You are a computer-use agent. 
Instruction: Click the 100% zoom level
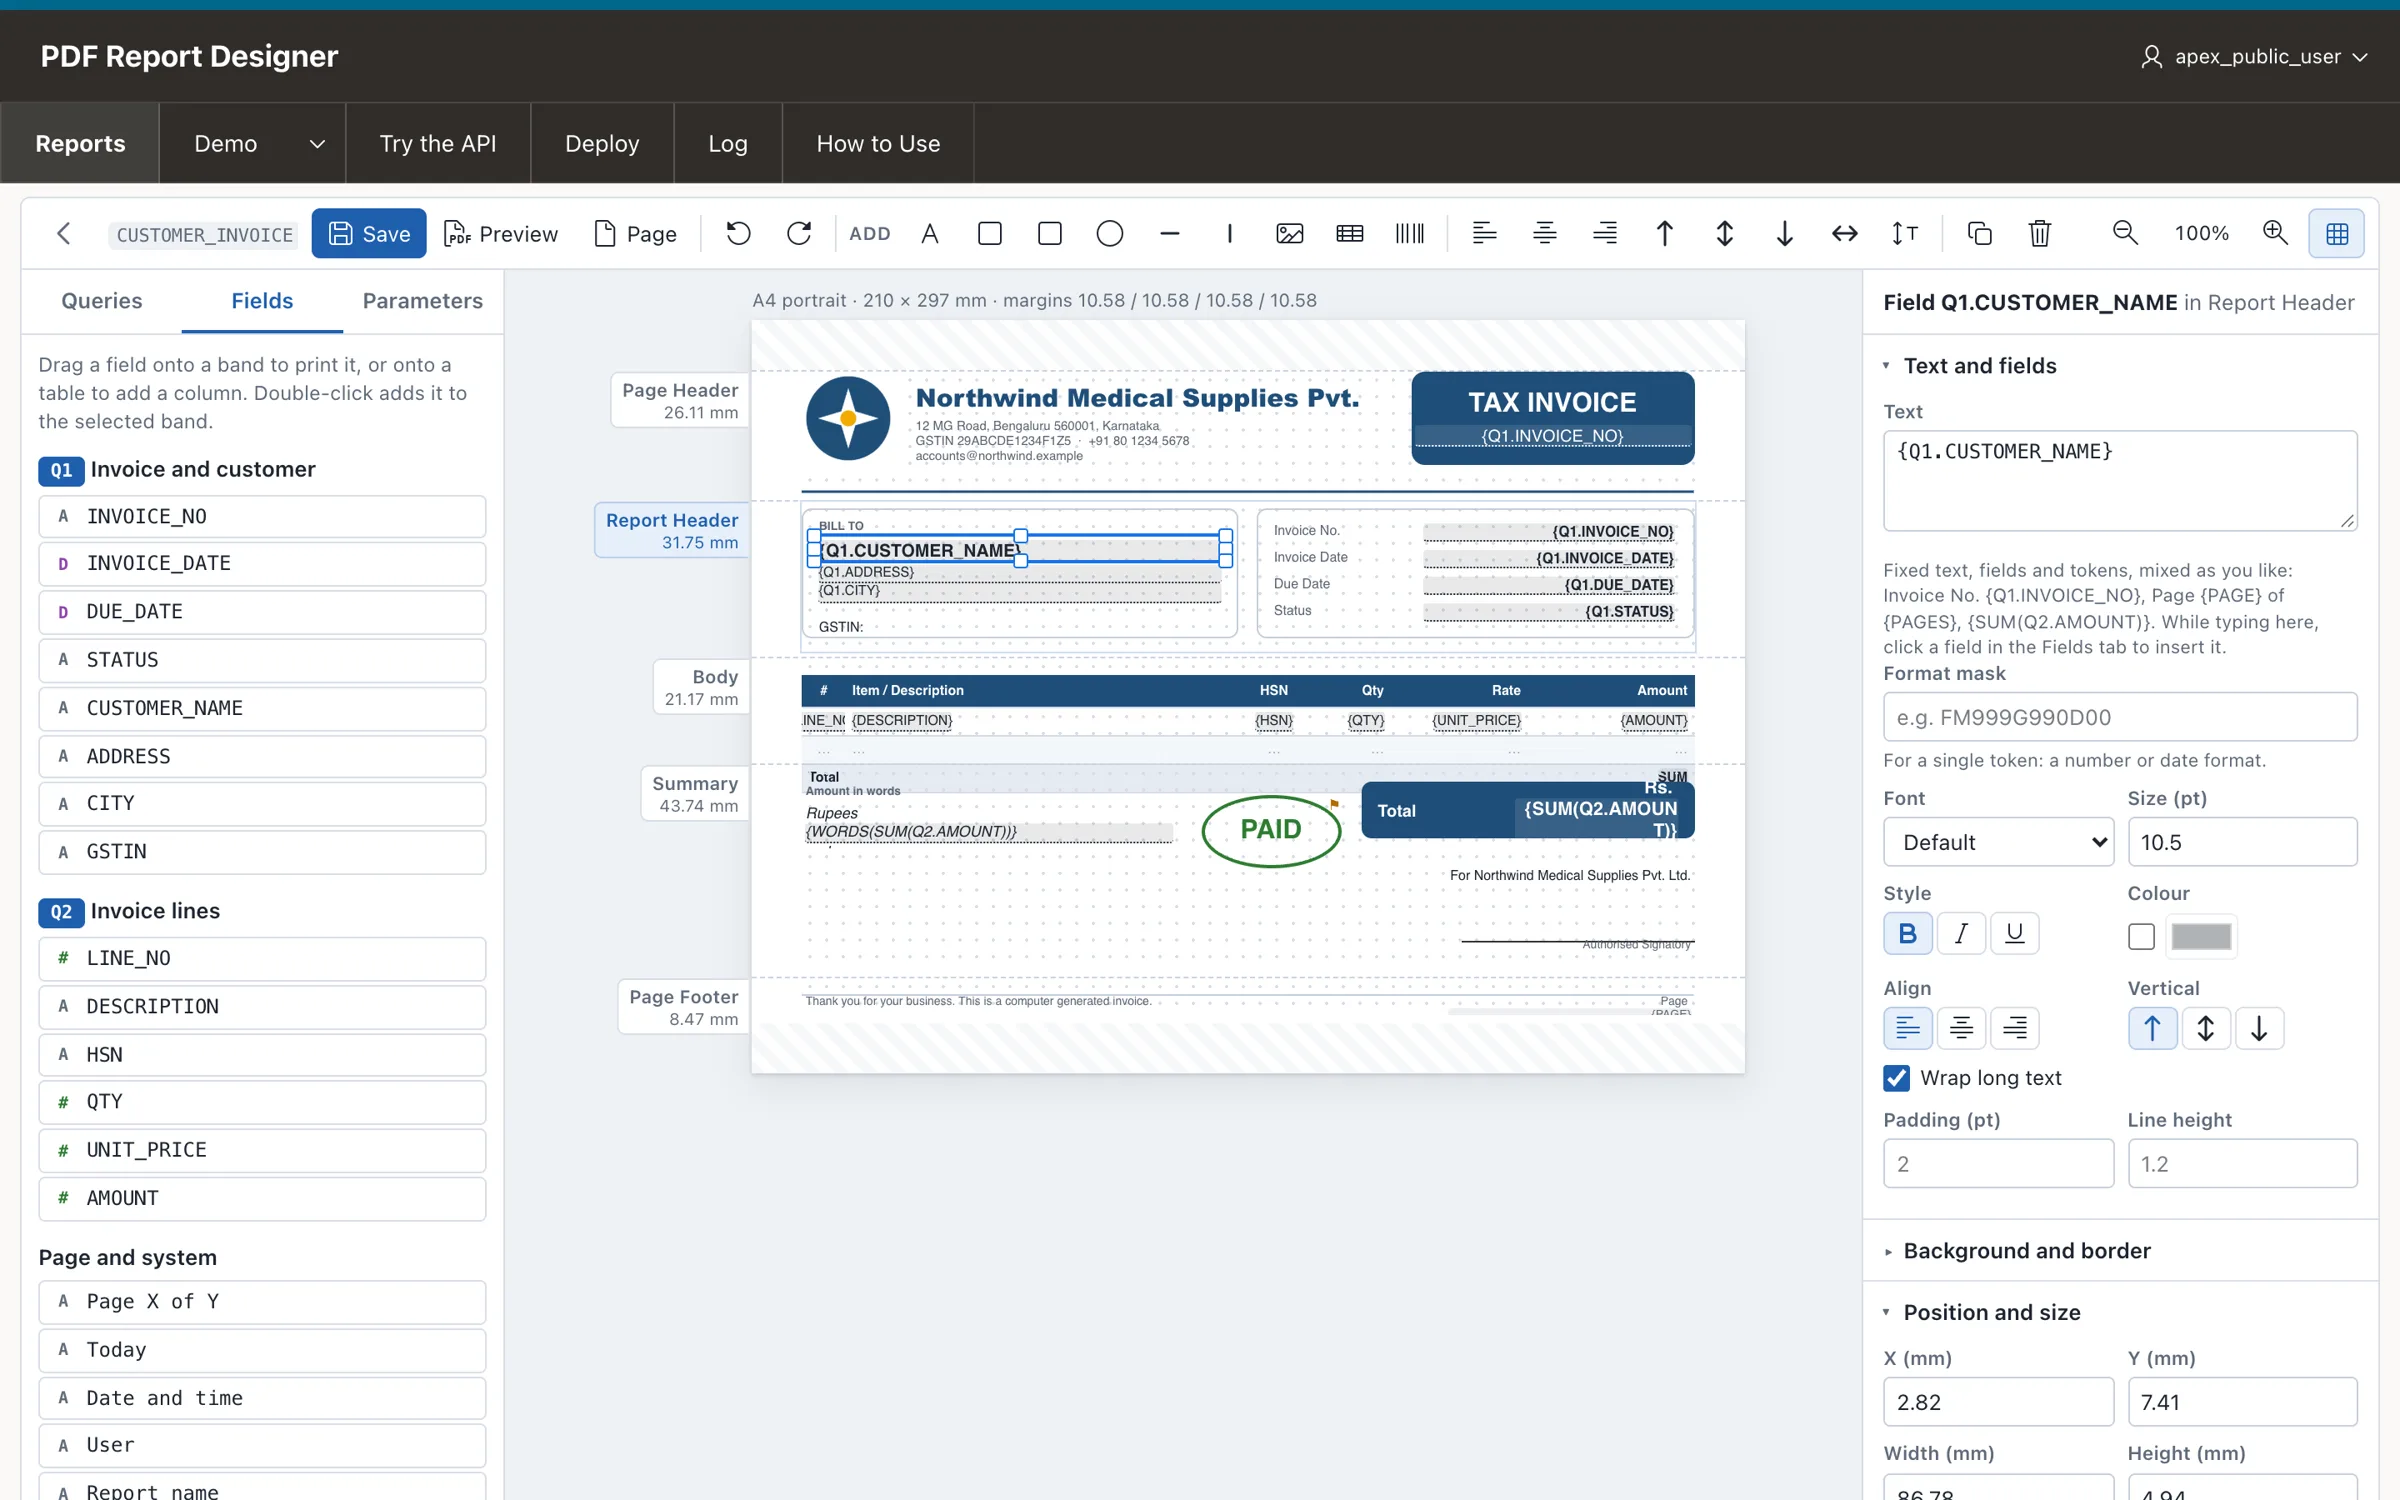pos(2201,234)
